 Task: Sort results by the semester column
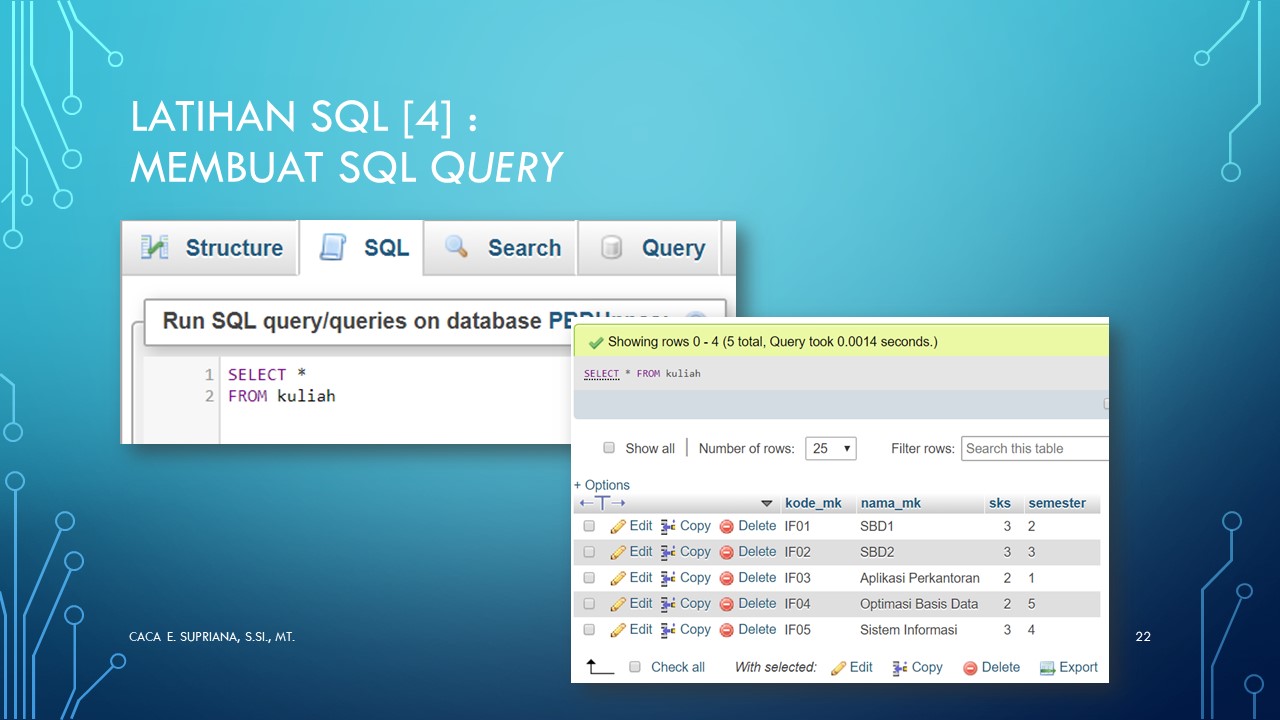click(1058, 503)
